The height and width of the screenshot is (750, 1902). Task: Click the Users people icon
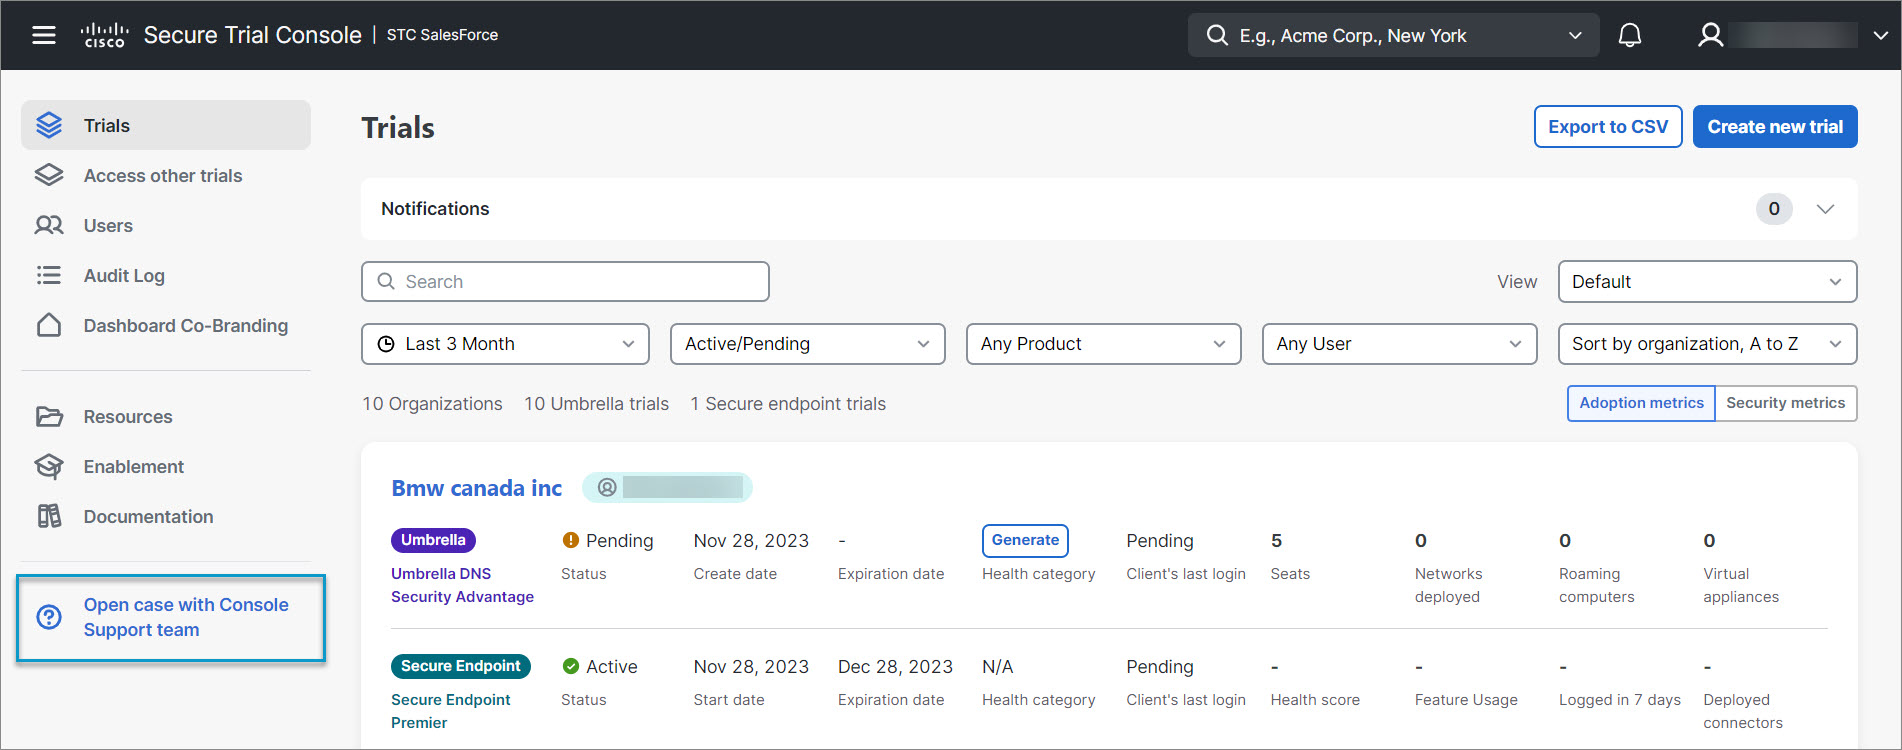pyautogui.click(x=49, y=225)
